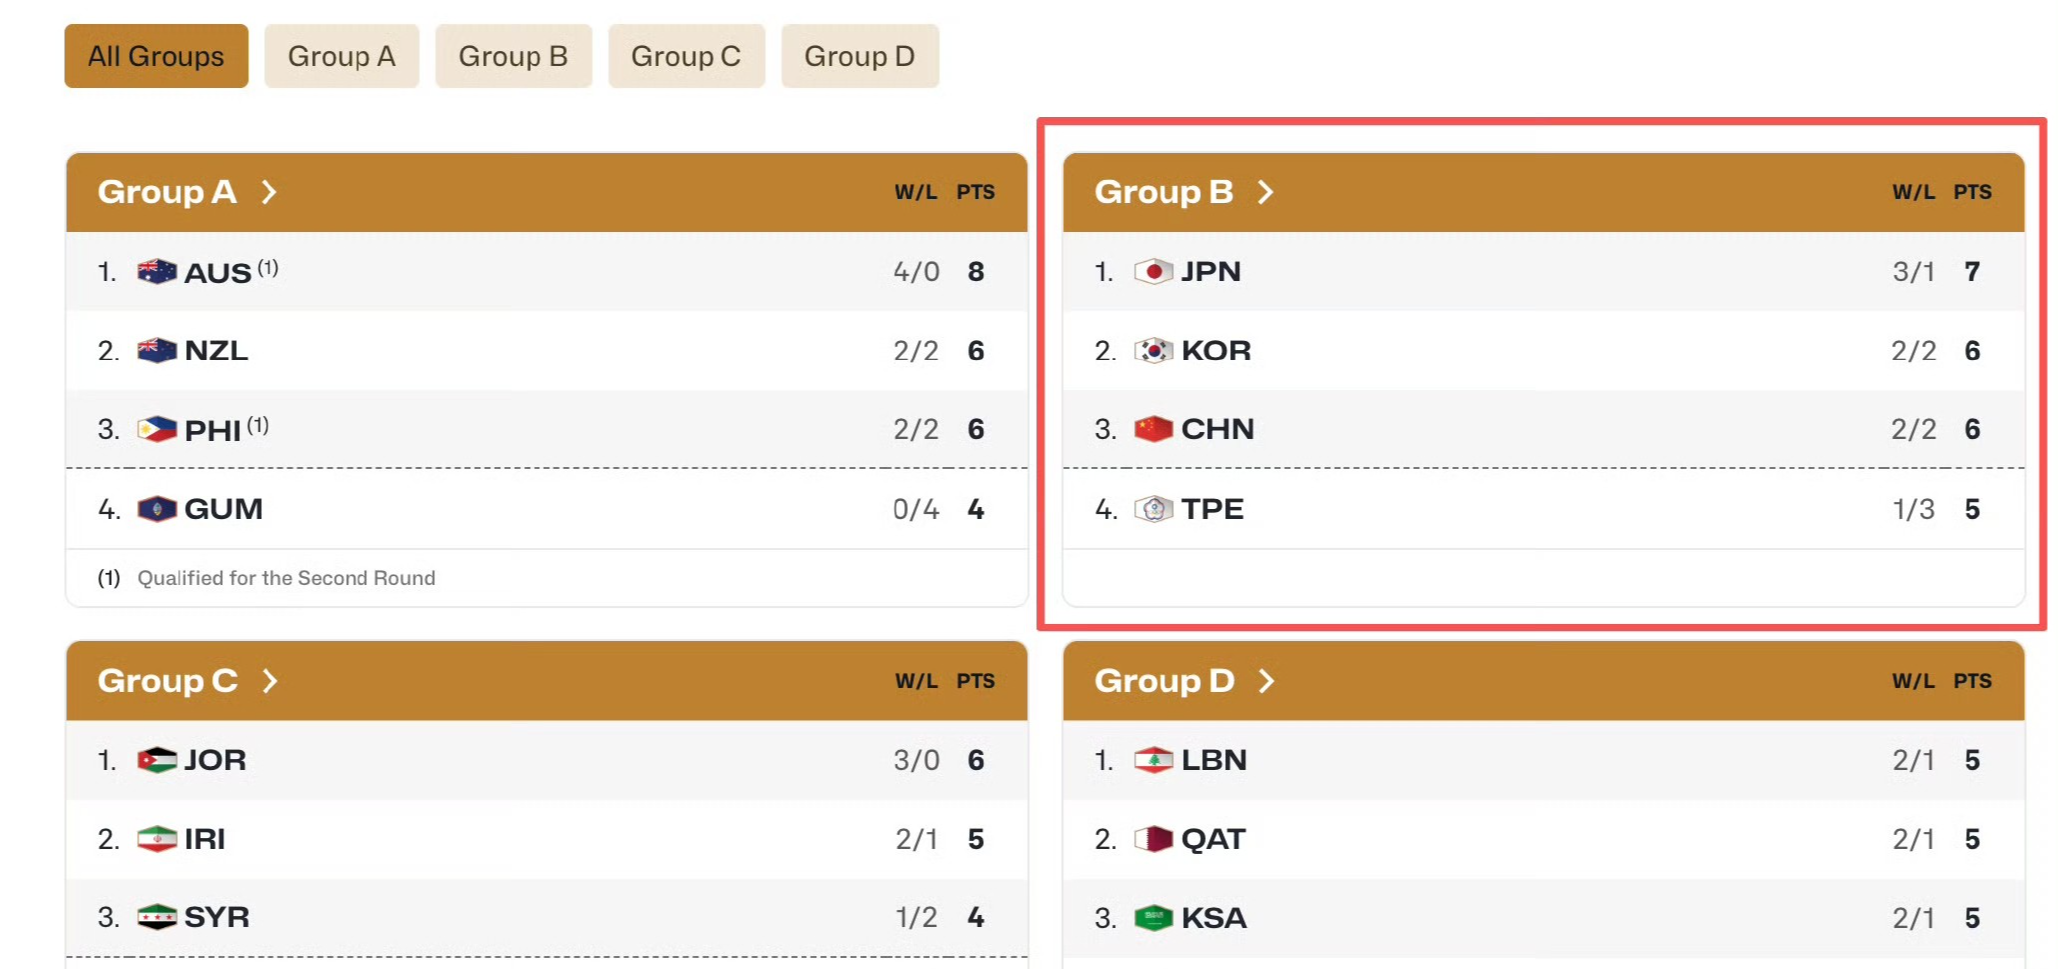Open the PHI team link
Viewport: 2059px width, 969px height.
click(213, 431)
